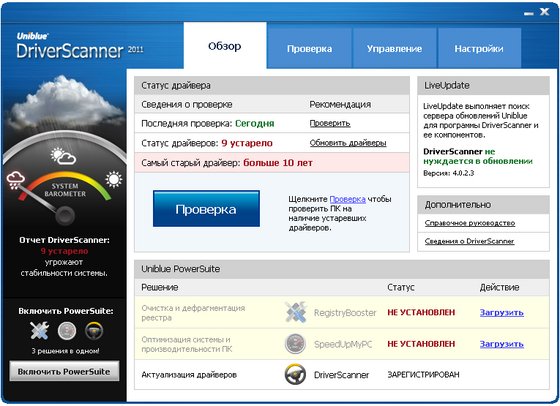Click the SpeedUpMyPC product name
560x406 pixels.
(x=343, y=344)
